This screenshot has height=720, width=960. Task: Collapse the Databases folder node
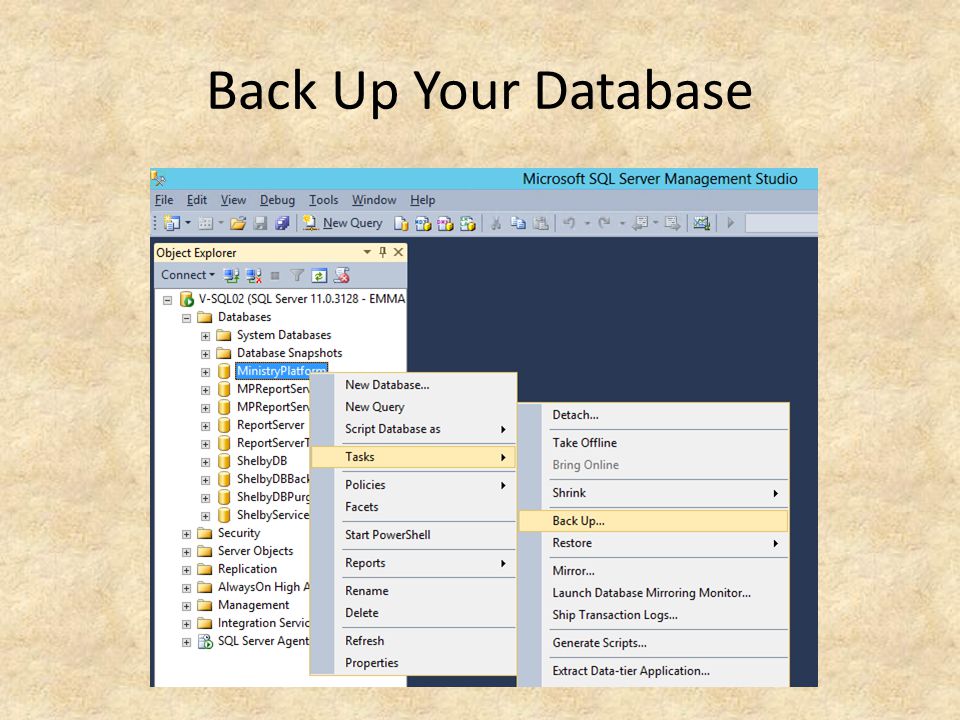click(186, 318)
